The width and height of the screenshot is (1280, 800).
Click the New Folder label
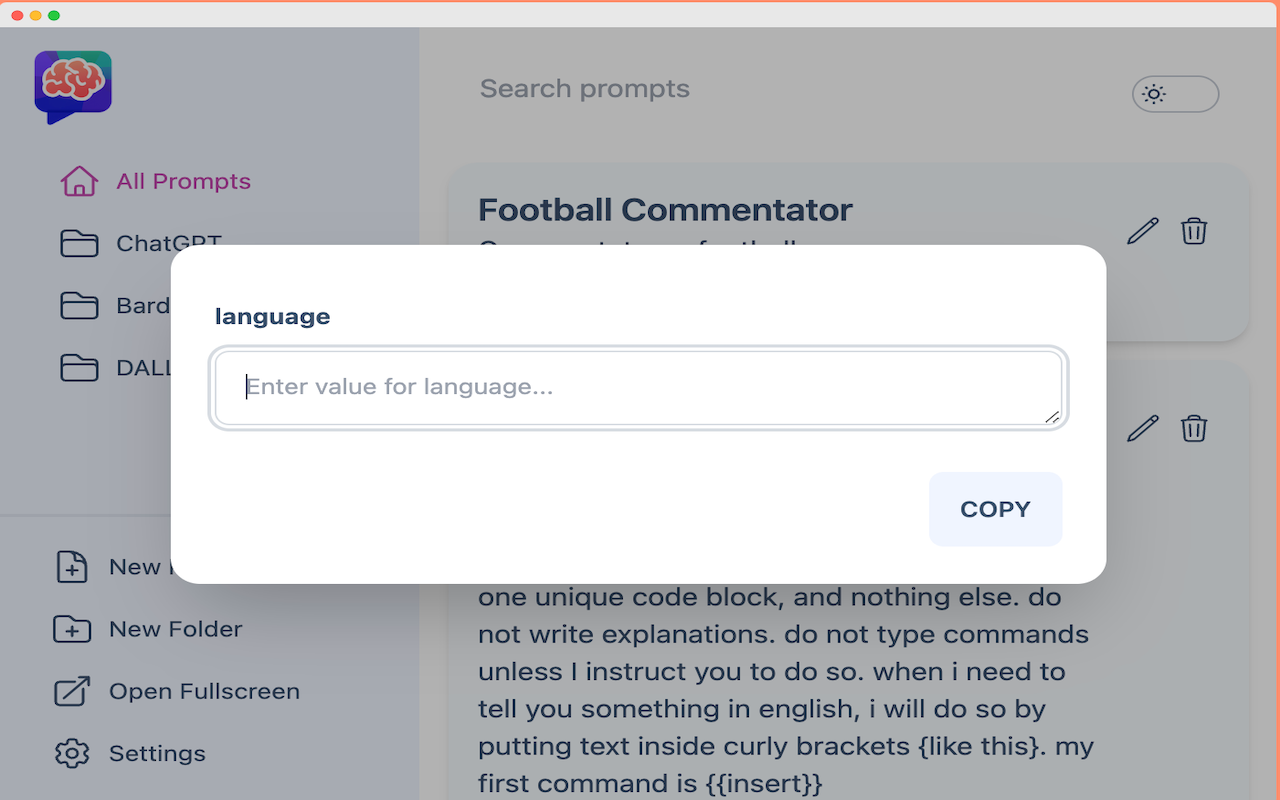[x=176, y=629]
